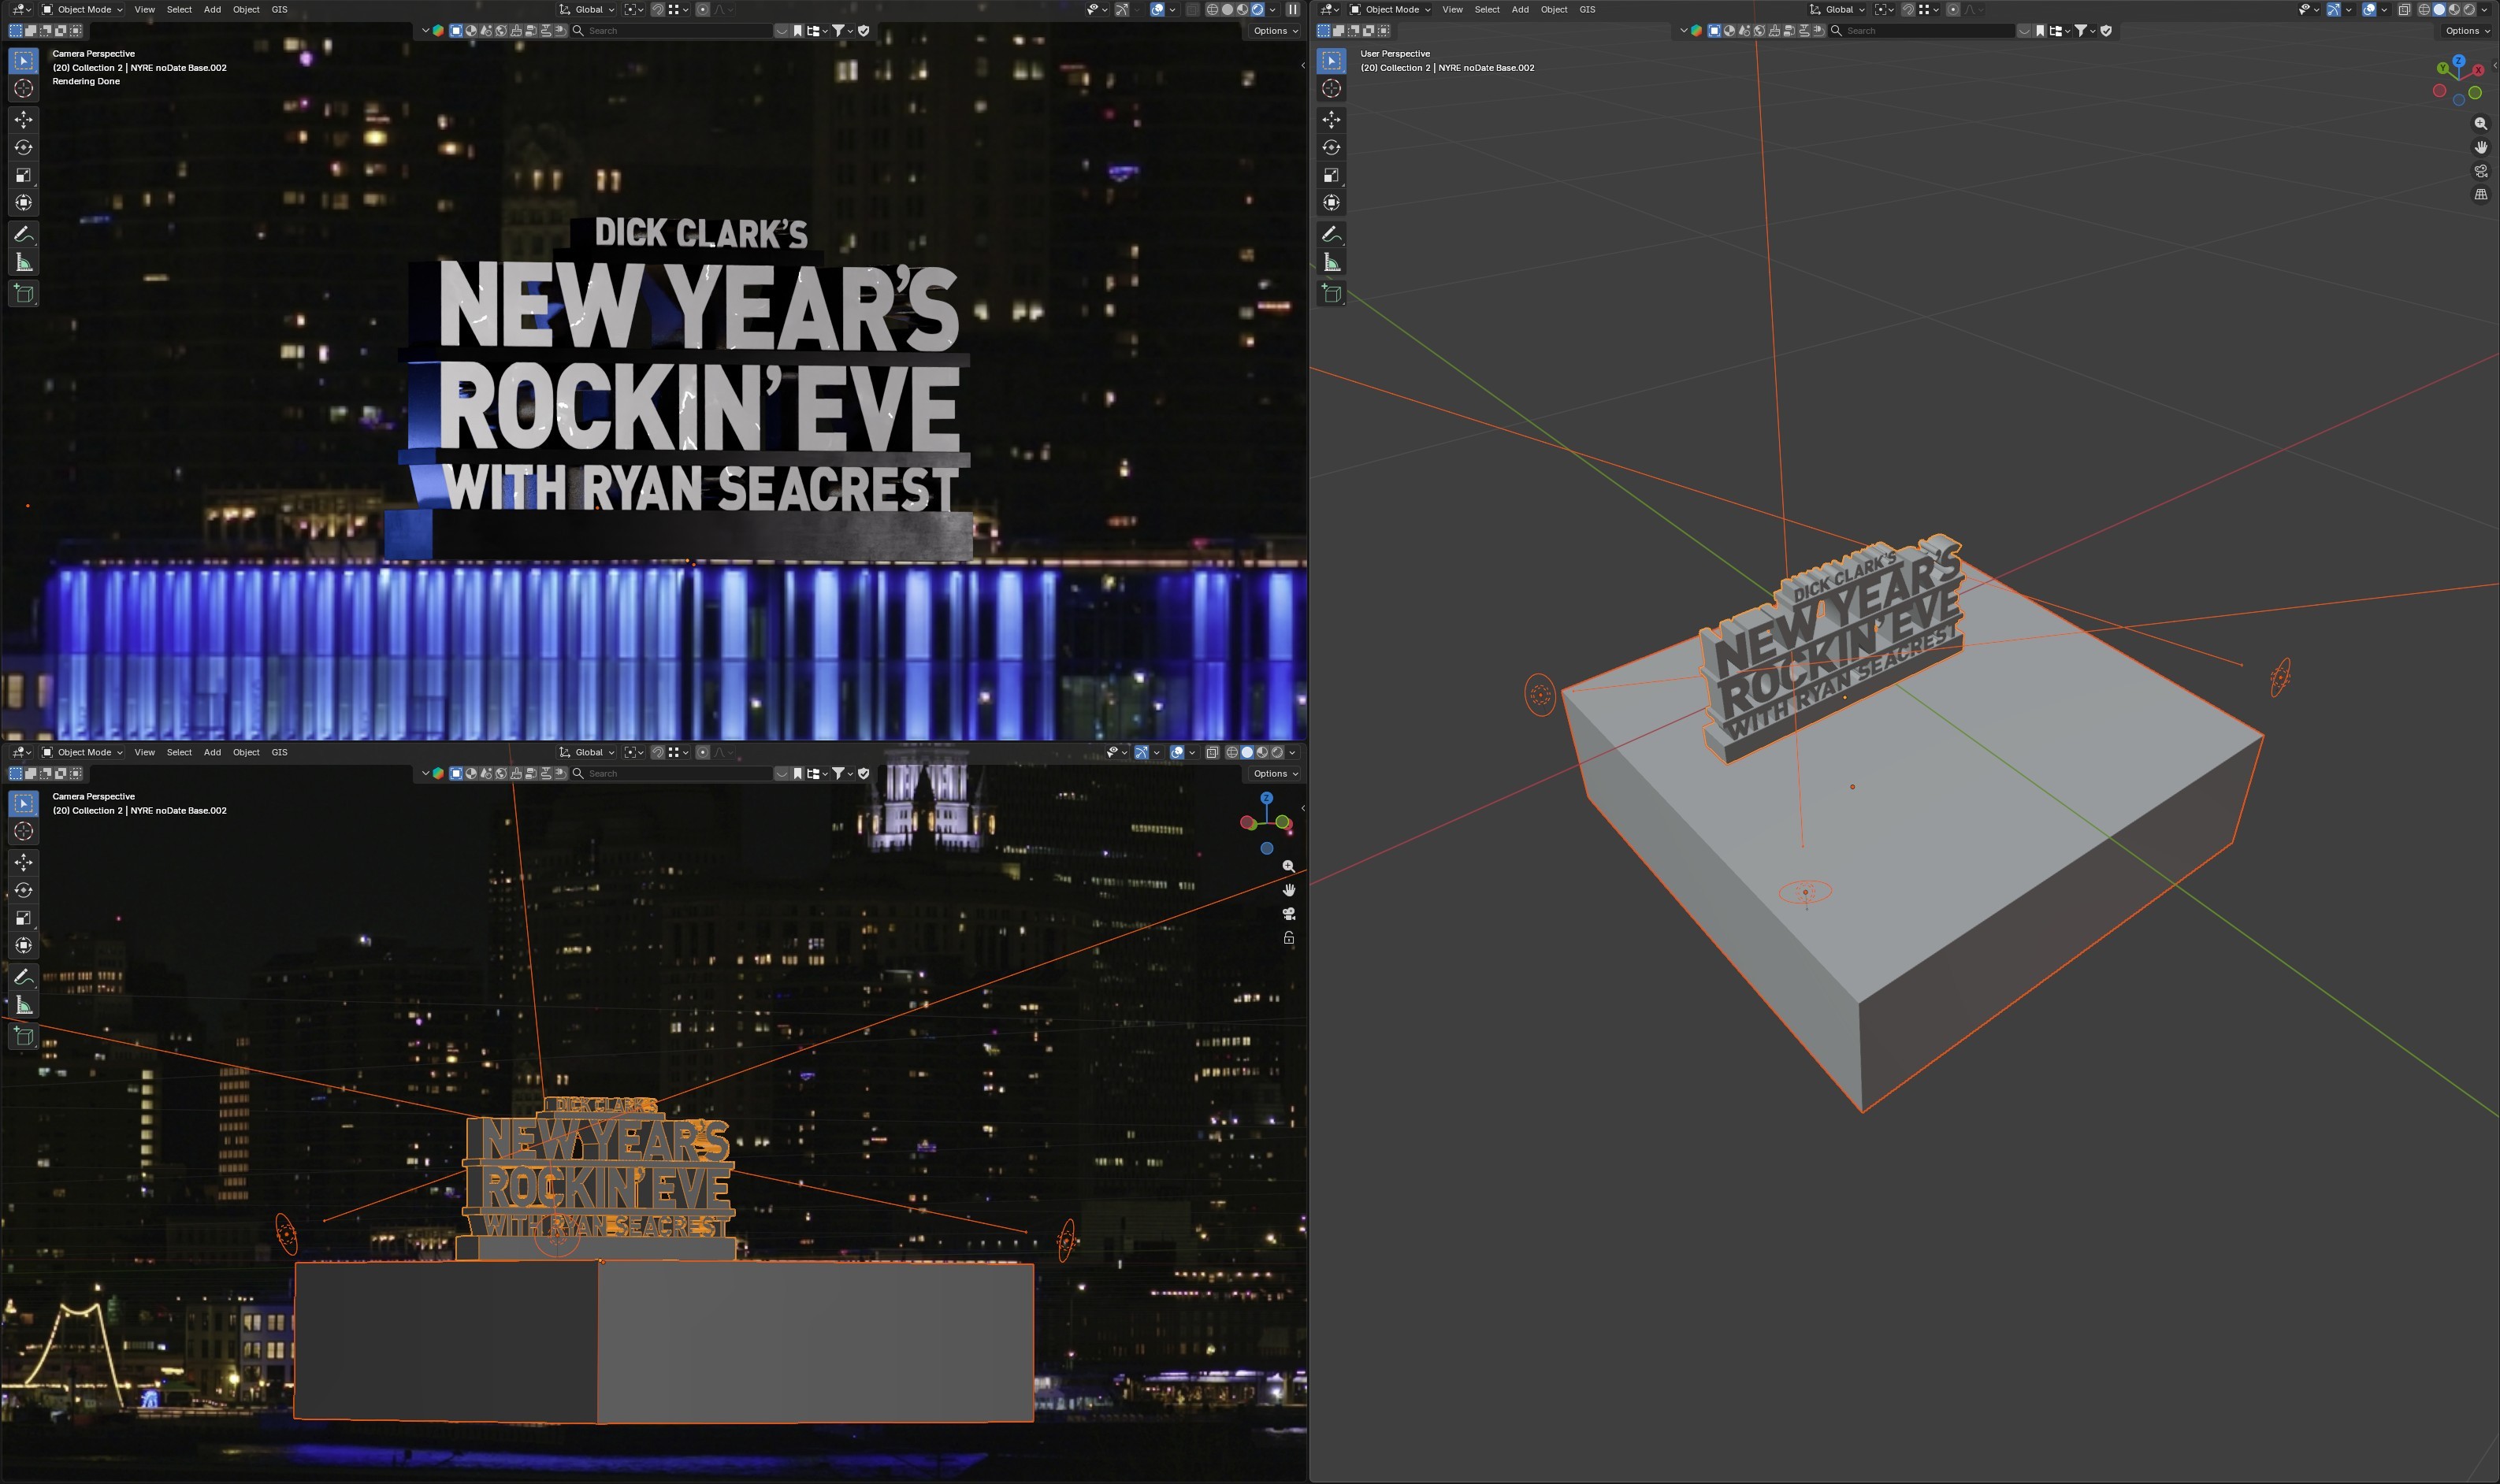
Task: Open the View menu in bottom-left viewport
Action: (x=144, y=752)
